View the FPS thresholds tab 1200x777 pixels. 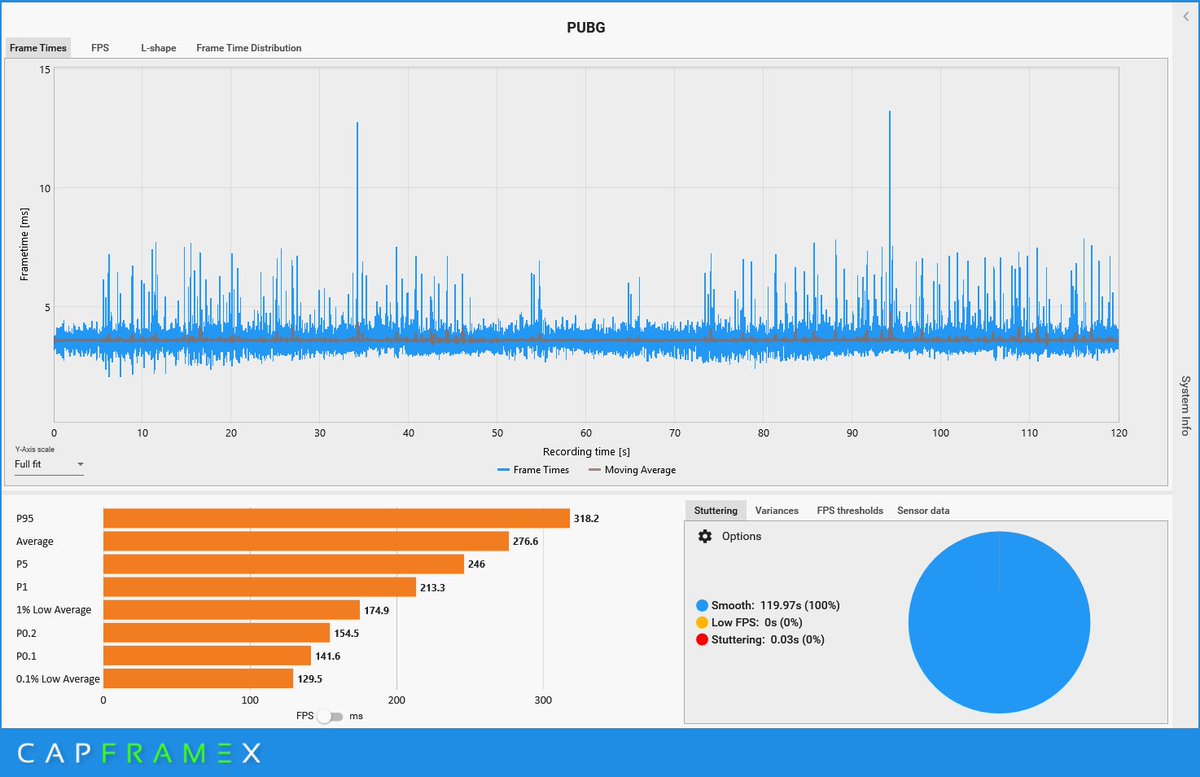click(850, 510)
